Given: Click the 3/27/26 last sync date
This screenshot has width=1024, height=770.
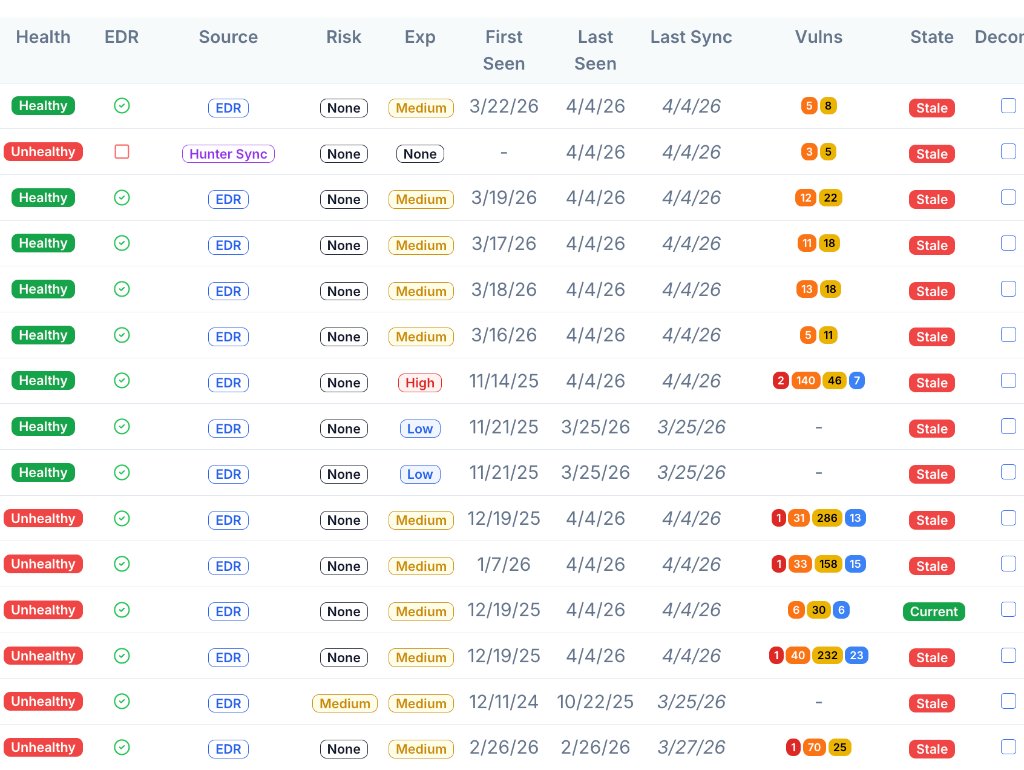Looking at the screenshot, I should 691,747.
